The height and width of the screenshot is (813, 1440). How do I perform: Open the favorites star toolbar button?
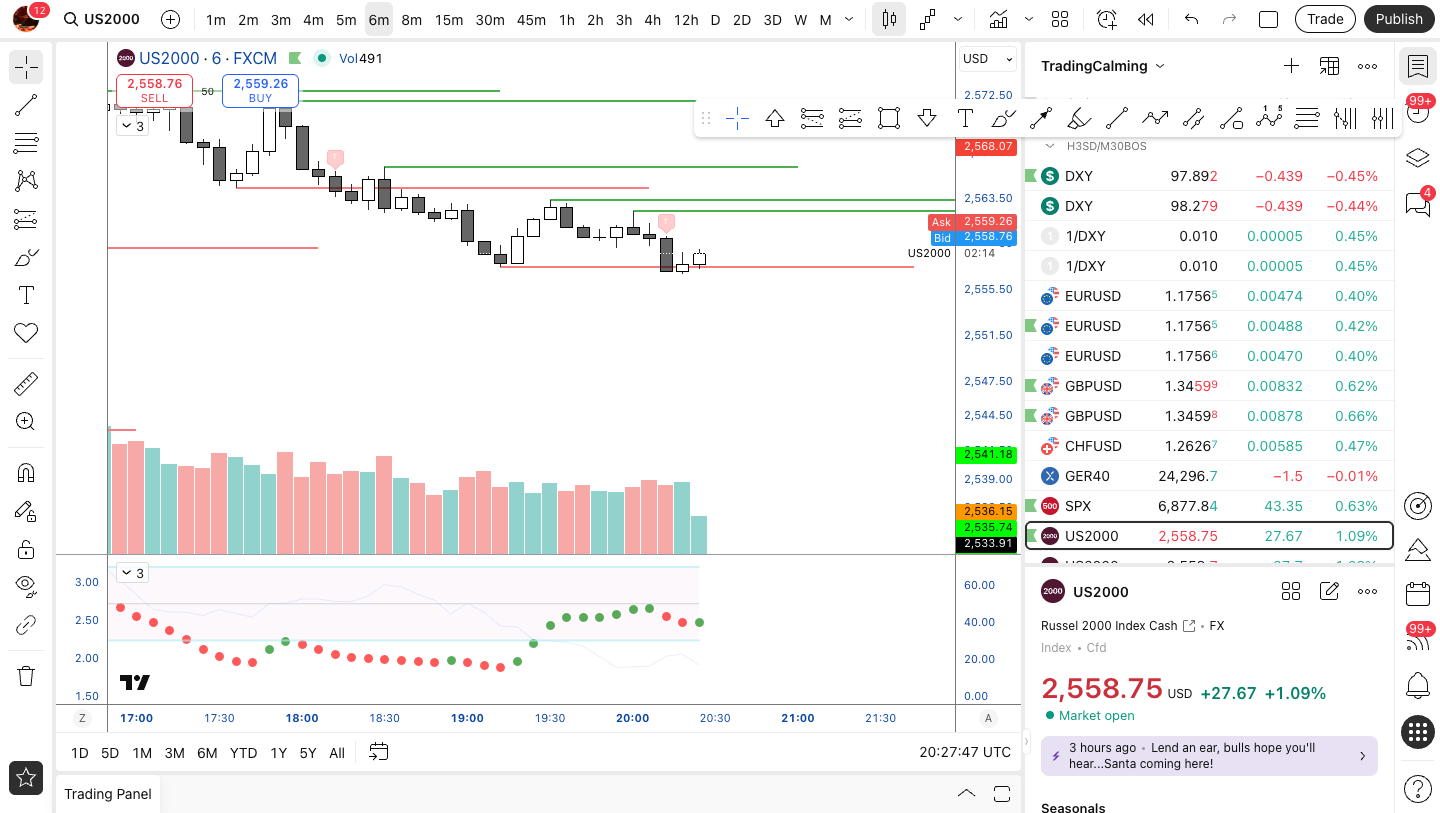26,778
